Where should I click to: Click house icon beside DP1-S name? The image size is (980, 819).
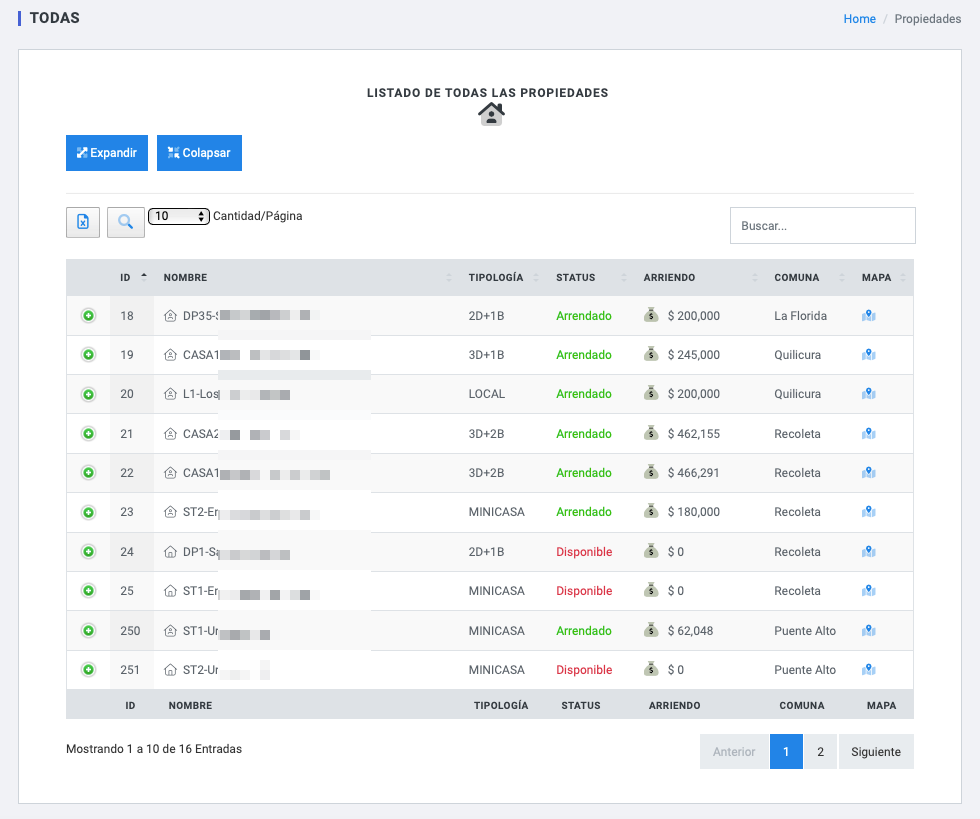pyautogui.click(x=170, y=551)
